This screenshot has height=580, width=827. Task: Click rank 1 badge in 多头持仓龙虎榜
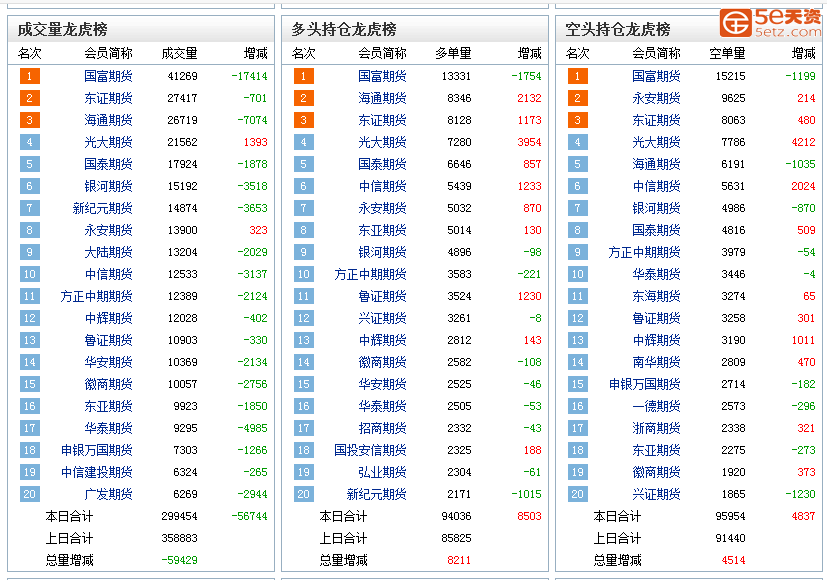tap(304, 76)
